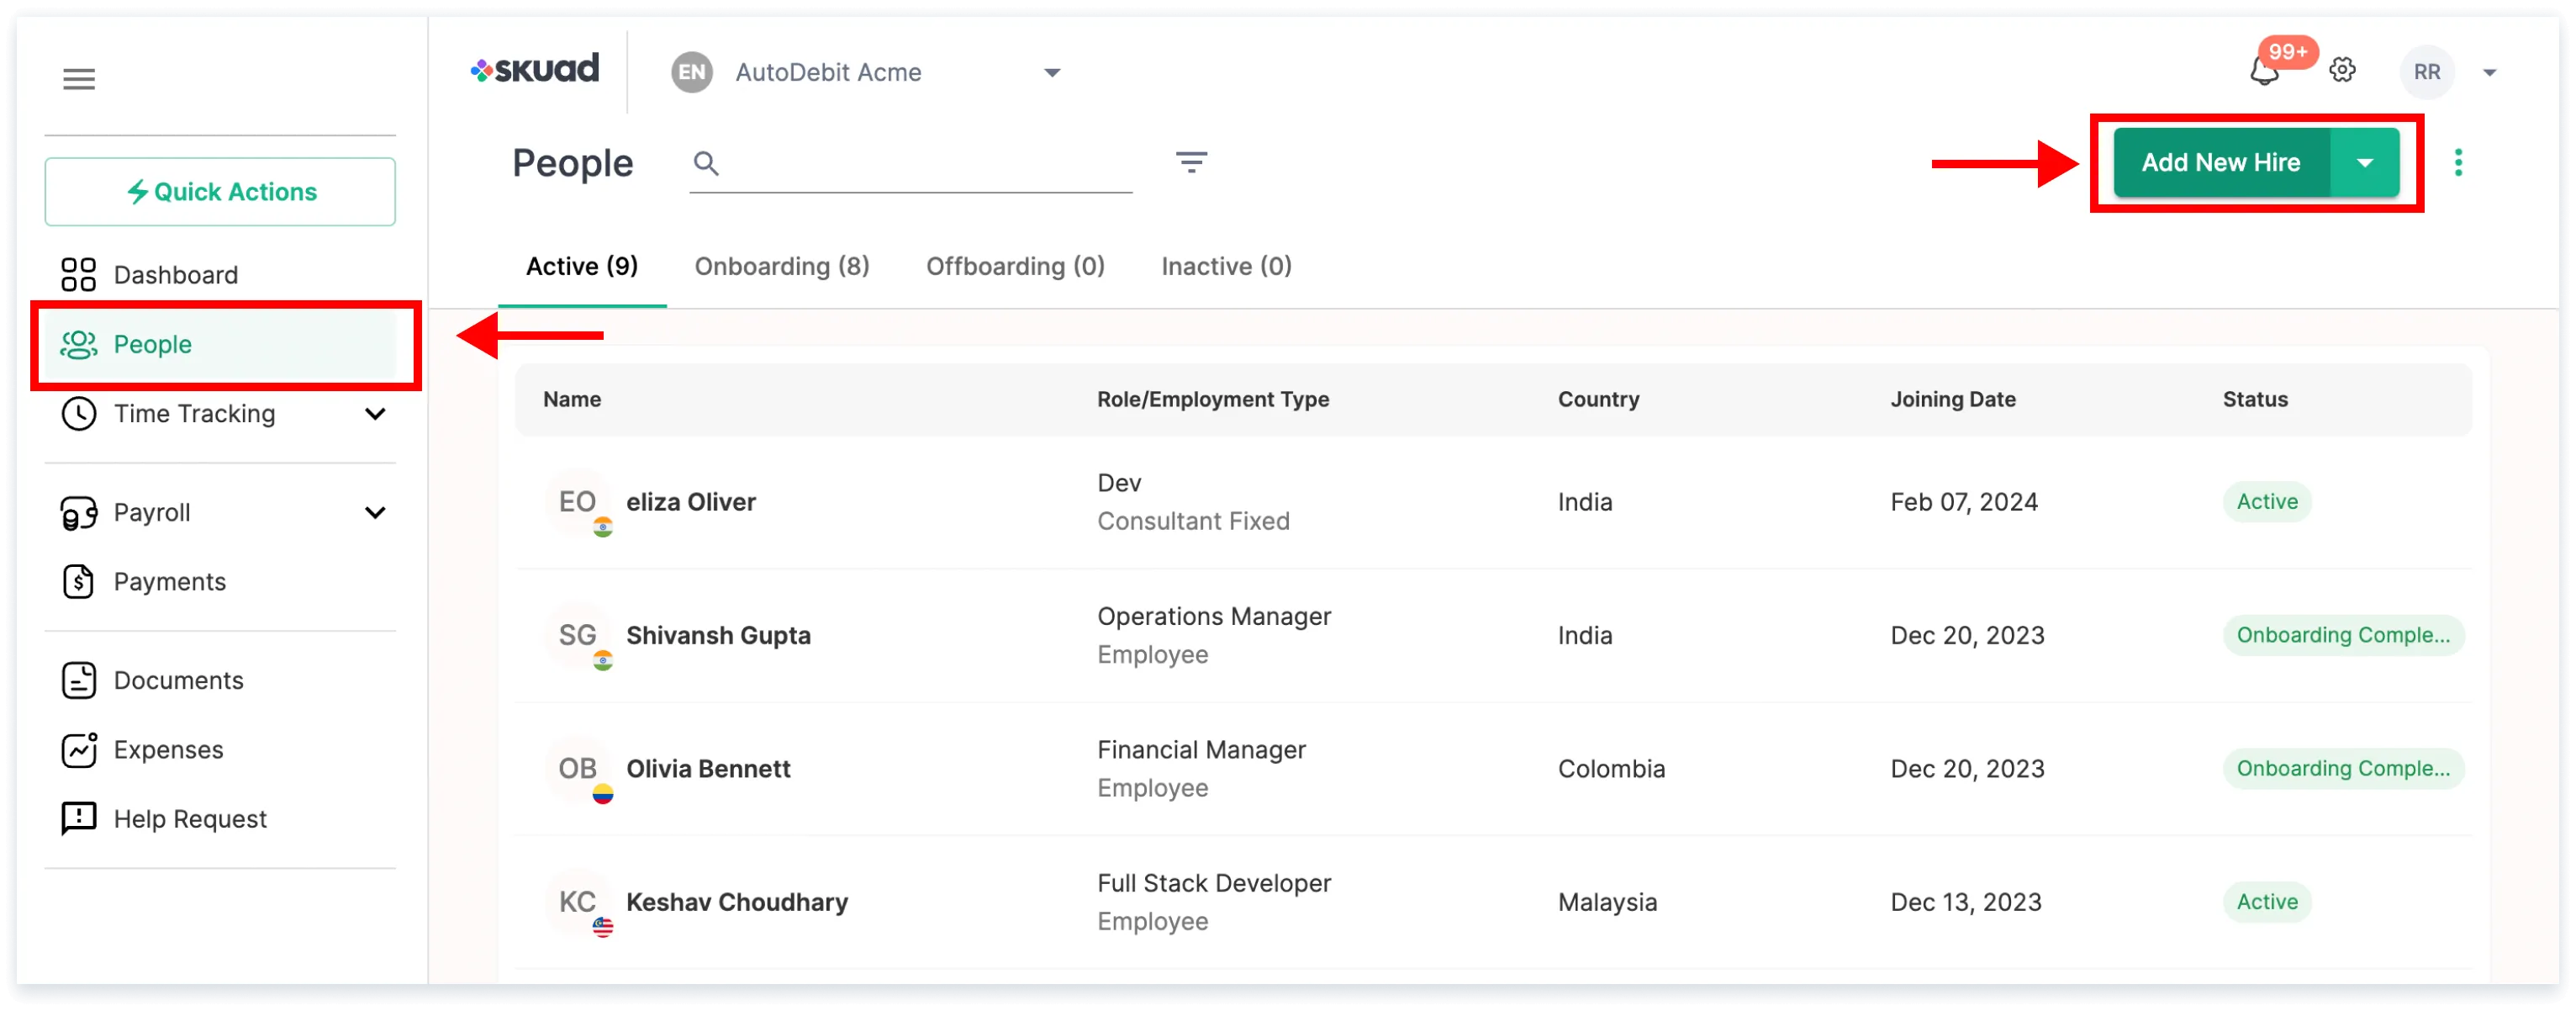Click the Dec 13, 2023 joining date
This screenshot has width=2576, height=1011.
point(1966,903)
